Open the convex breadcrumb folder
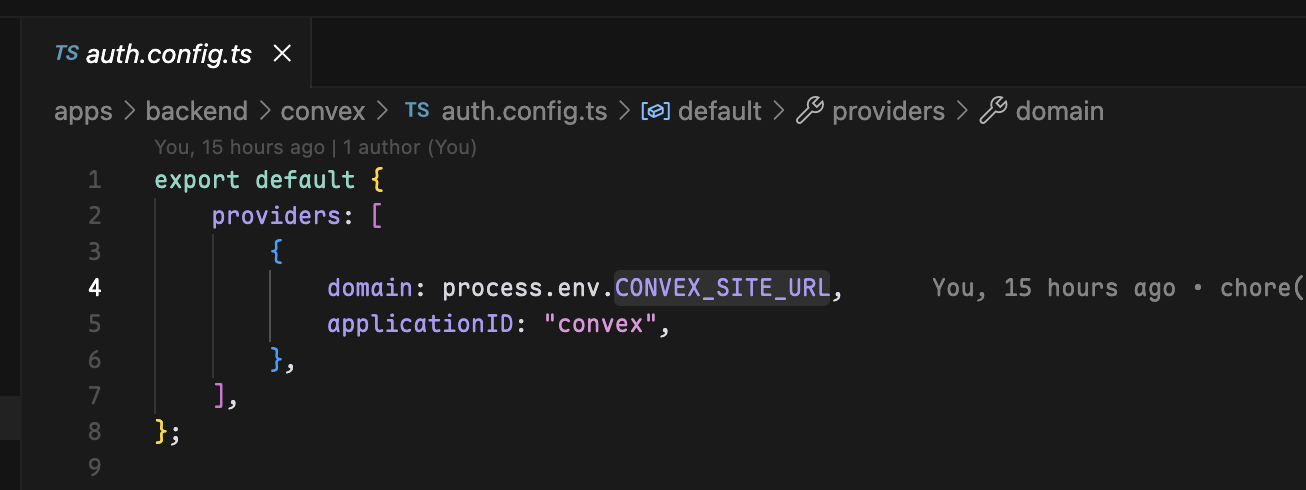This screenshot has height=490, width=1306. click(x=322, y=111)
